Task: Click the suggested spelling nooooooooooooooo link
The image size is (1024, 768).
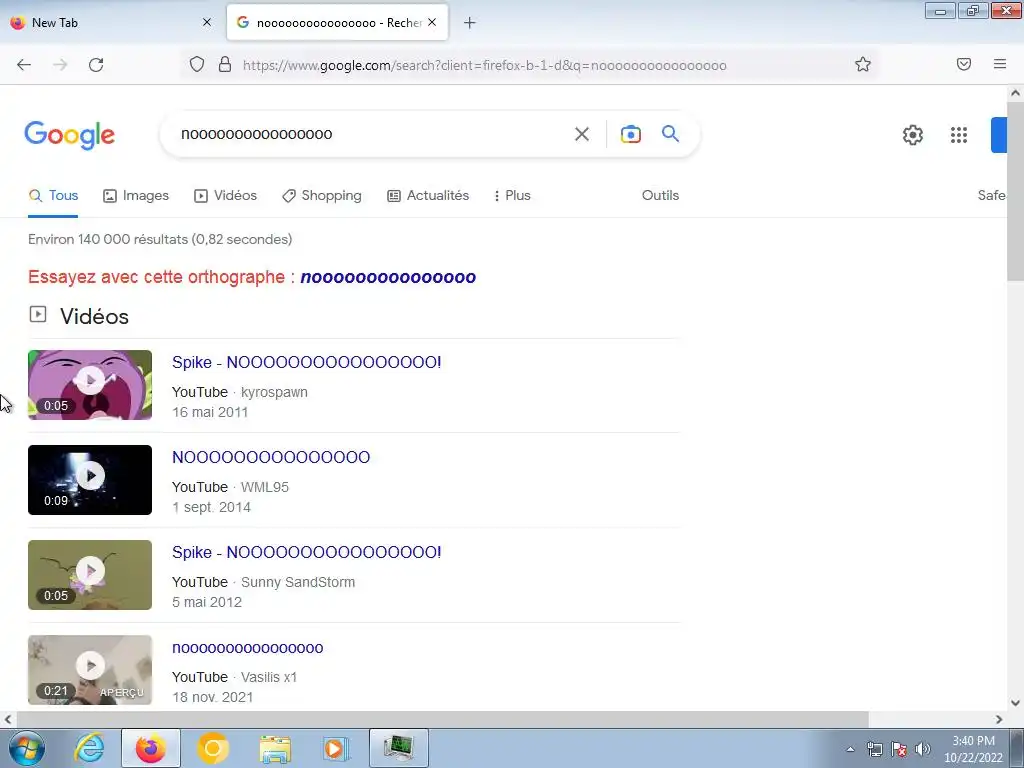Action: [x=388, y=277]
